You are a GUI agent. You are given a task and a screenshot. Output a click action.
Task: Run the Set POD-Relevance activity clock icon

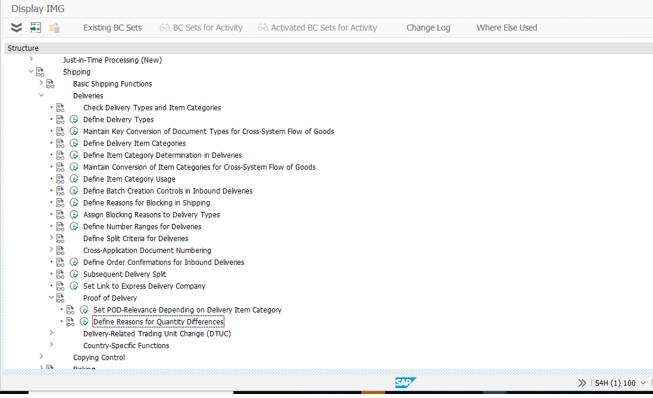[x=84, y=310]
